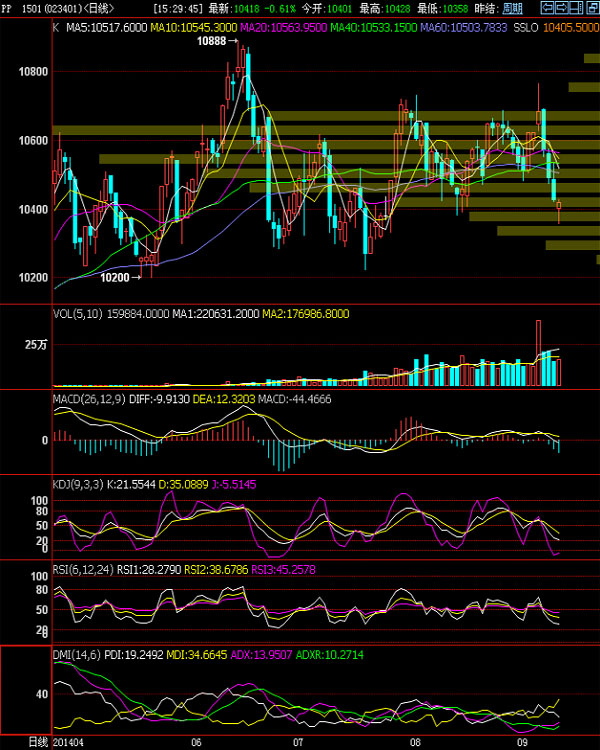Click the MDI:34.6645 value

197,655
